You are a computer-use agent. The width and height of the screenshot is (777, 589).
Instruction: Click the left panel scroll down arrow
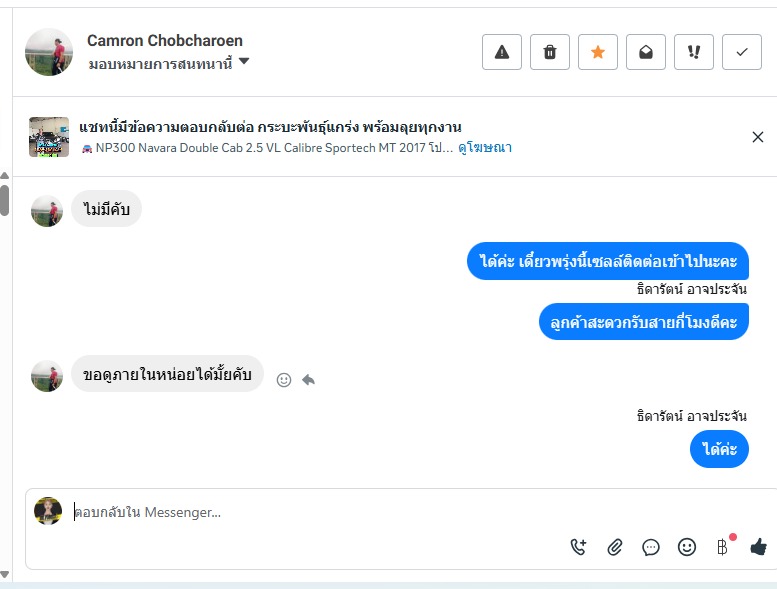coord(5,574)
